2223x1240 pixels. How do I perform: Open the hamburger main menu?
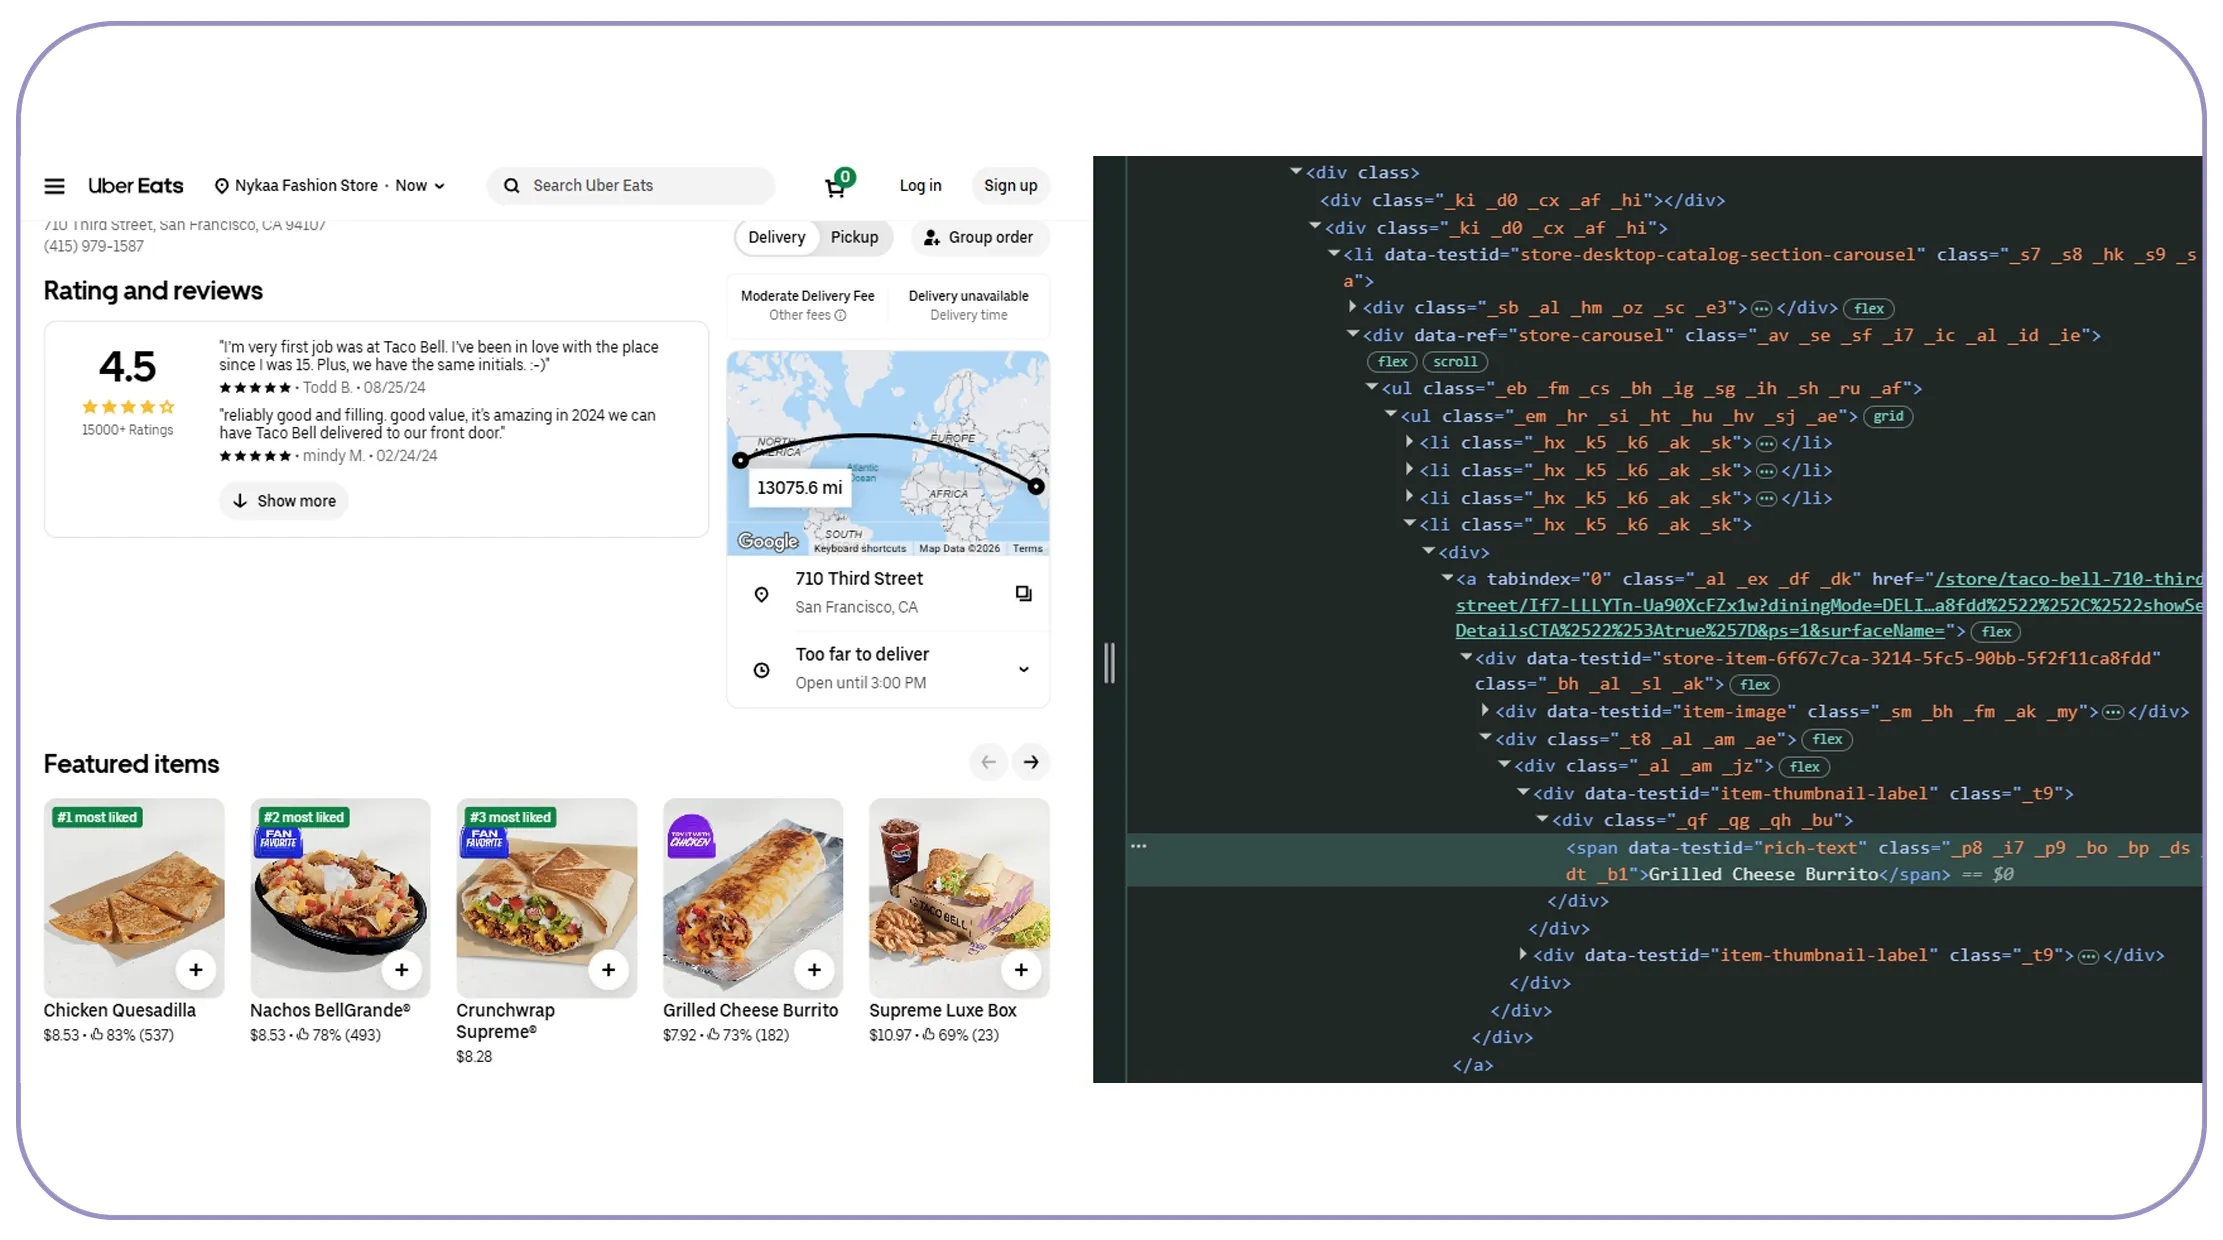pyautogui.click(x=55, y=186)
